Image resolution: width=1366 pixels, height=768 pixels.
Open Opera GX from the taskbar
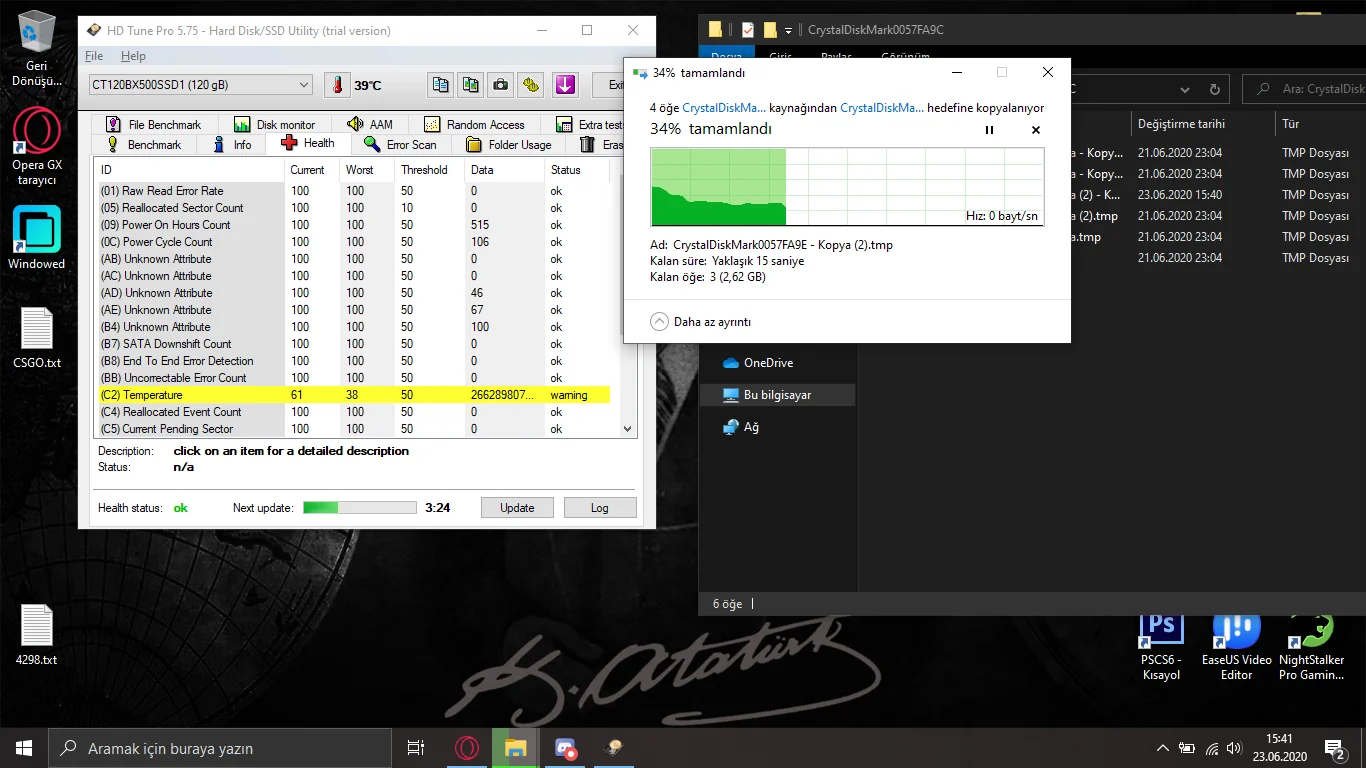coord(466,748)
